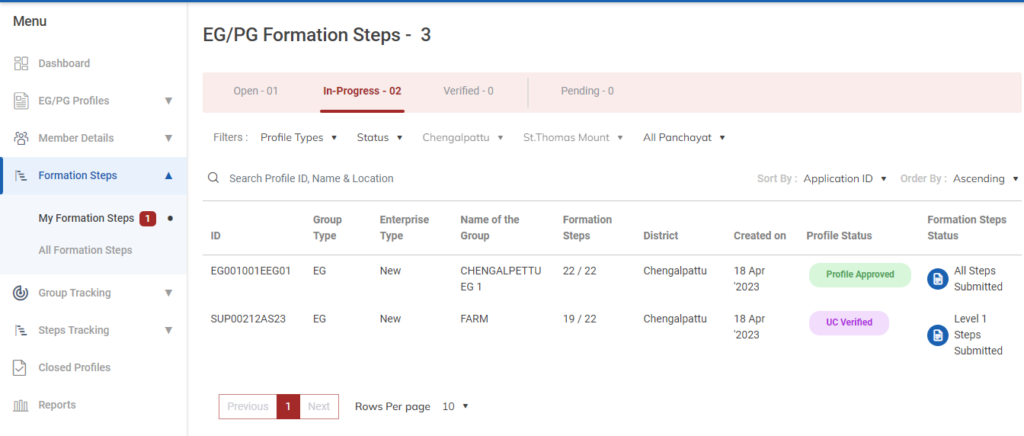
Task: Change Sort By Application ID dropdown
Action: (x=845, y=179)
